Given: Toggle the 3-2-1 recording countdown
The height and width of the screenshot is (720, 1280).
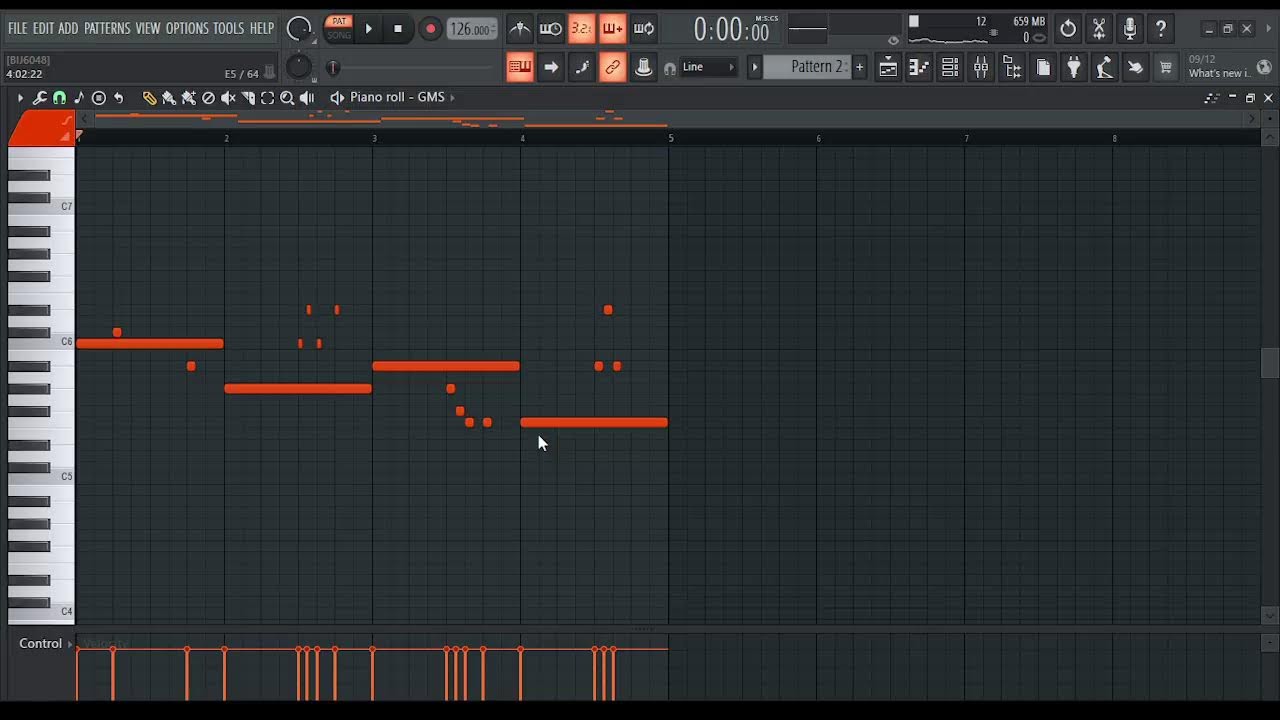Looking at the screenshot, I should 581,29.
